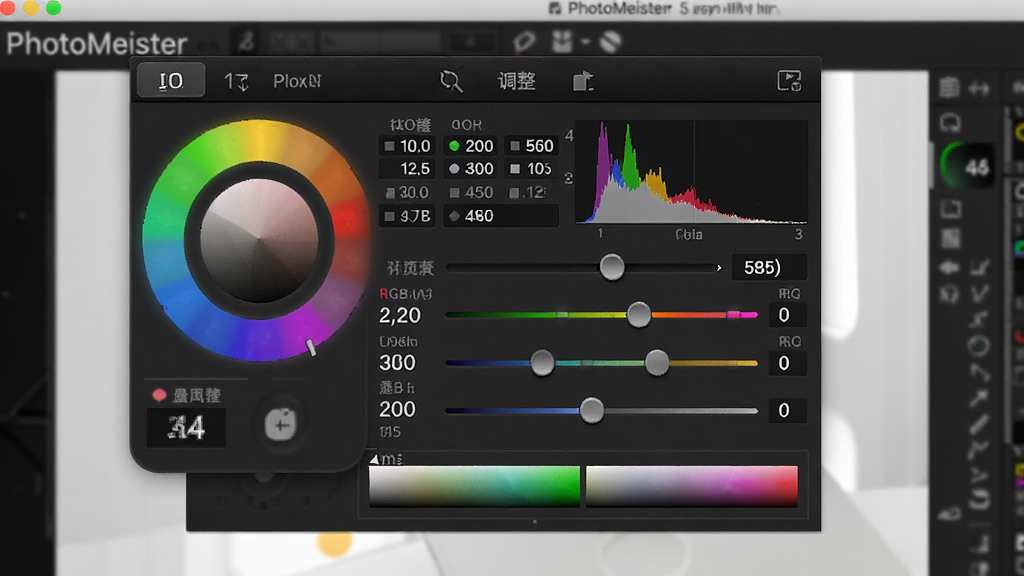Click the 34 value field
This screenshot has height=576, width=1024.
click(186, 428)
